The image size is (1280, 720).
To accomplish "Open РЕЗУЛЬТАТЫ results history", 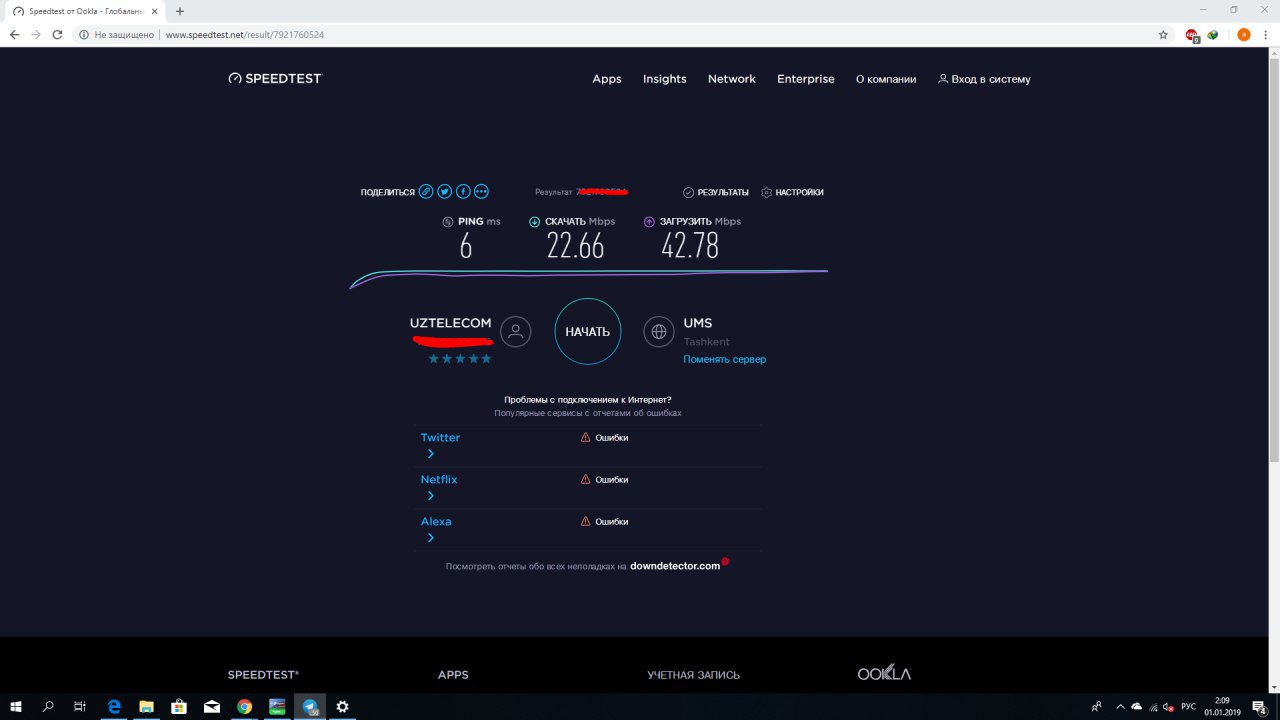I will [x=716, y=192].
